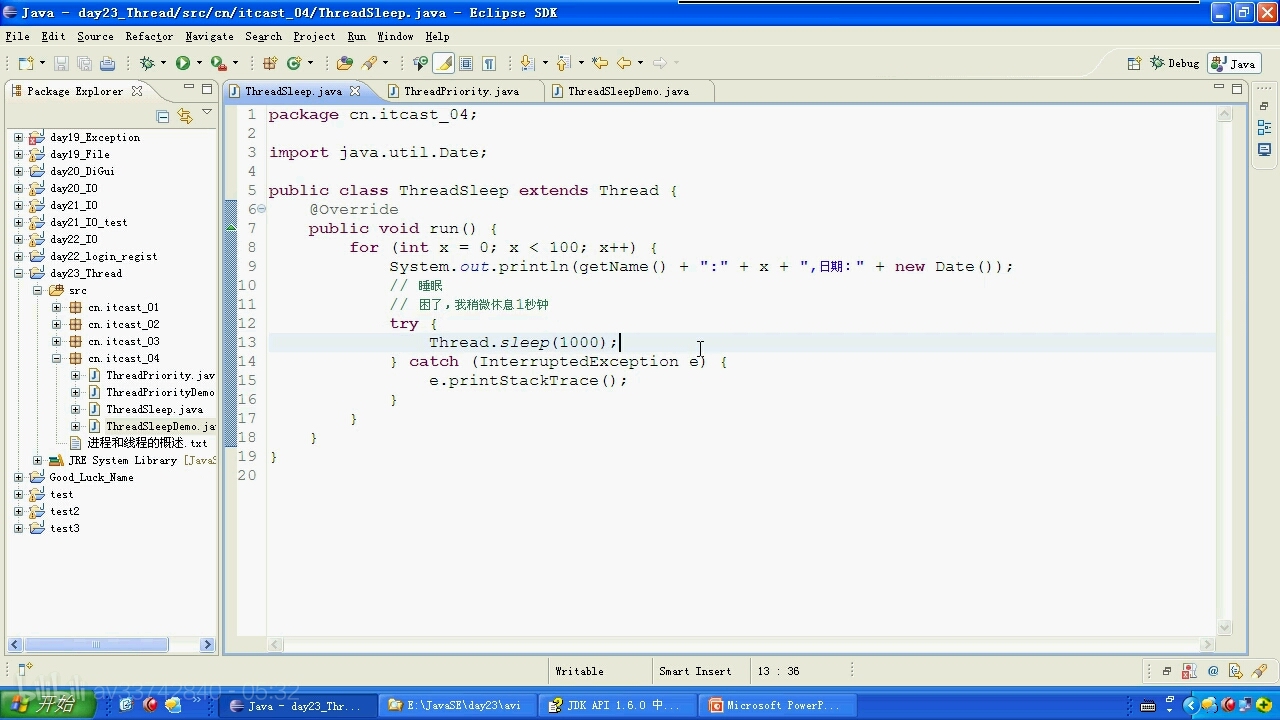
Task: Switch to ThreadSleepDemo.java editor tab
Action: coord(628,91)
